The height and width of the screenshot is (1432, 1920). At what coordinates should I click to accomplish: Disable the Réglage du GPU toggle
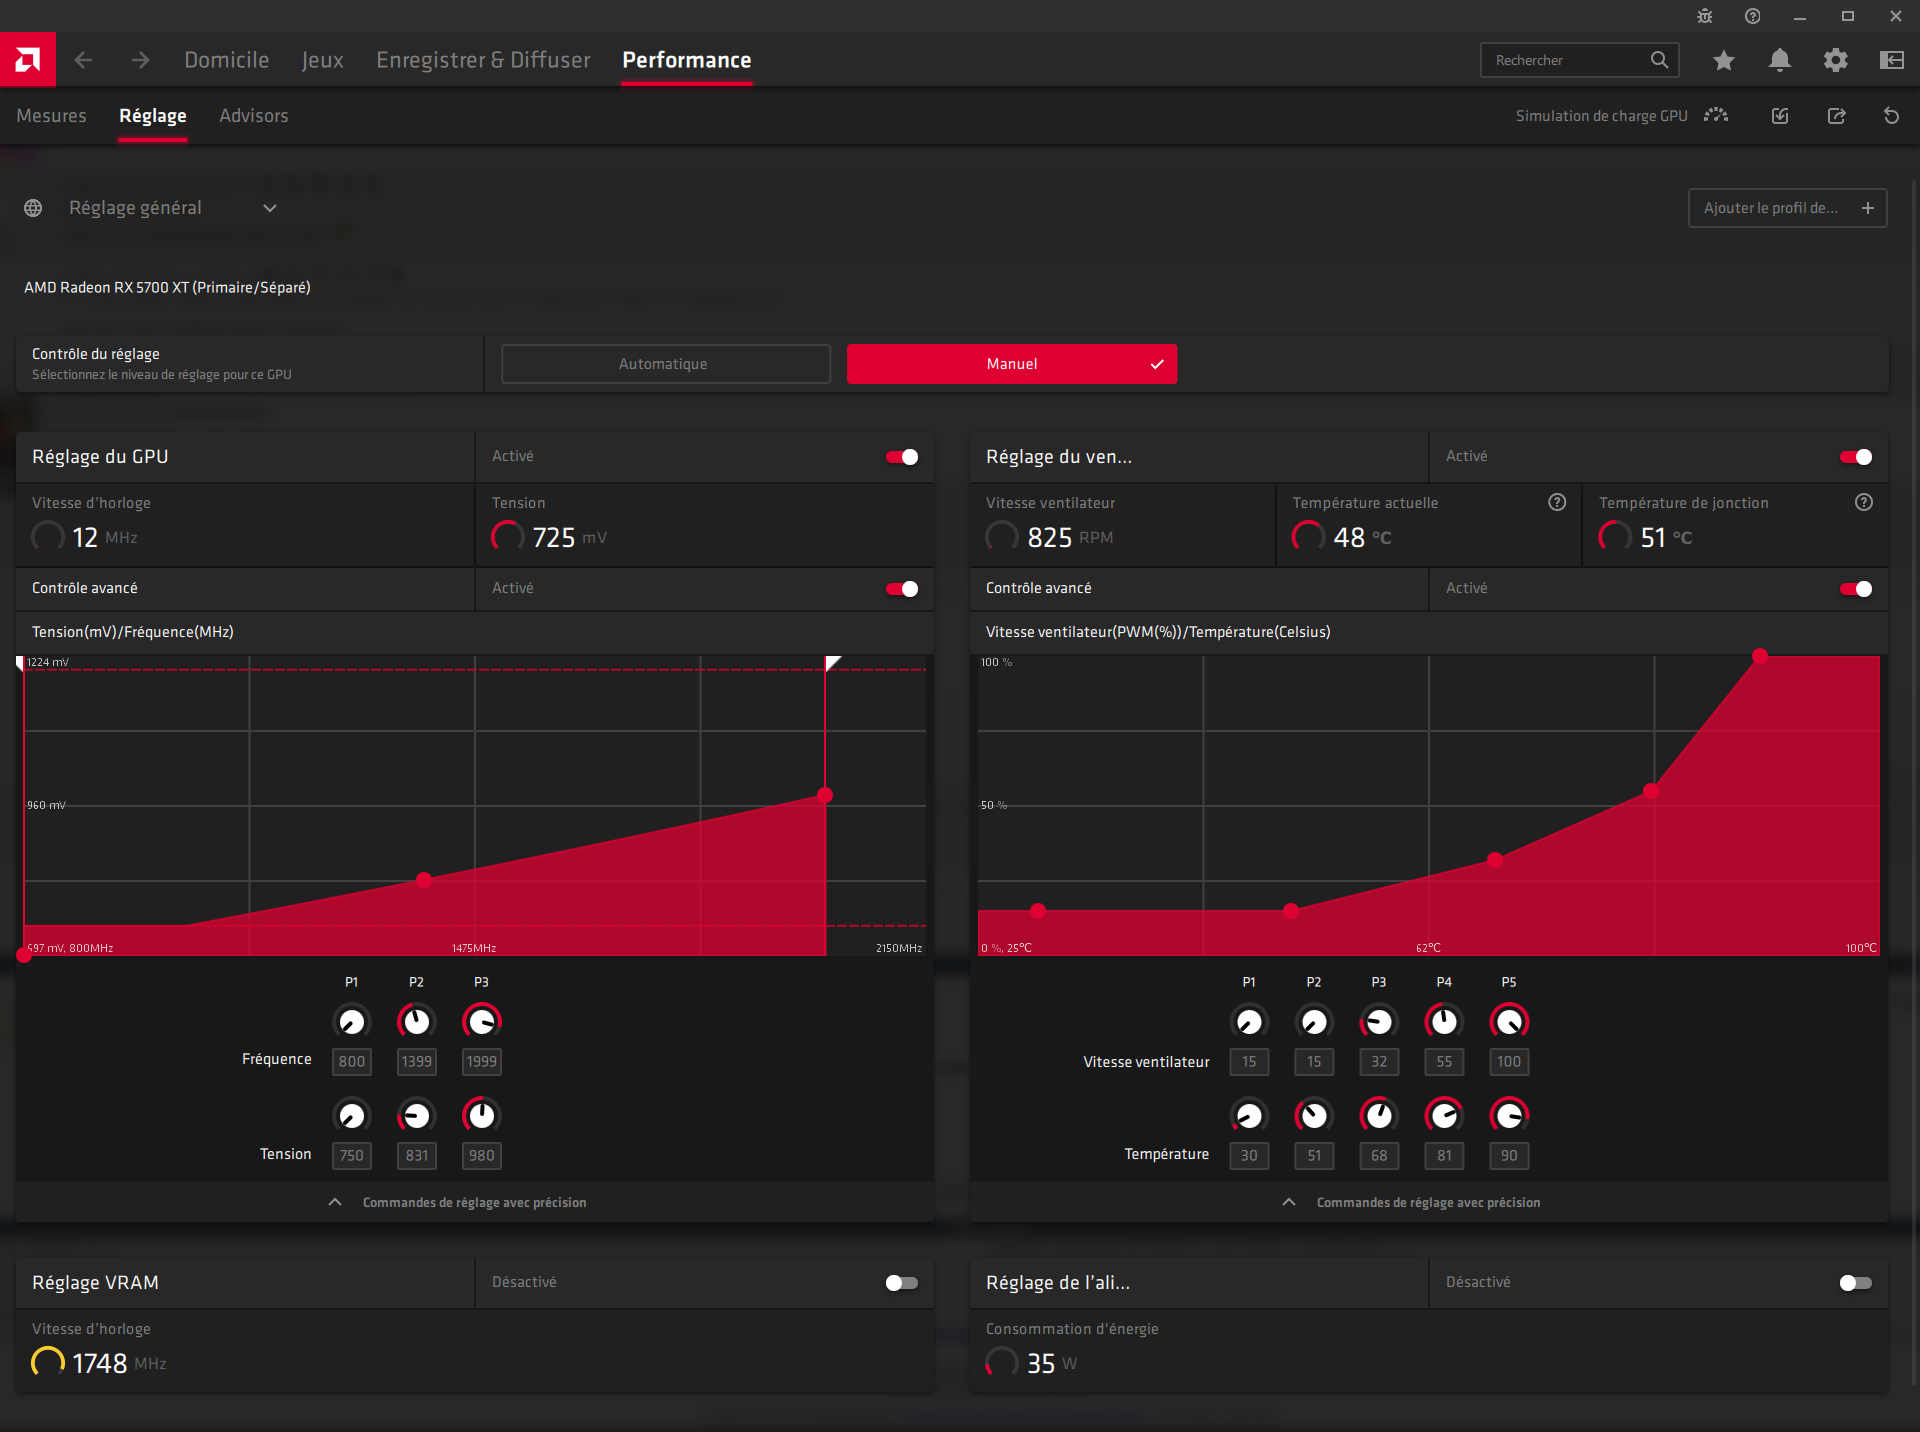tap(902, 457)
